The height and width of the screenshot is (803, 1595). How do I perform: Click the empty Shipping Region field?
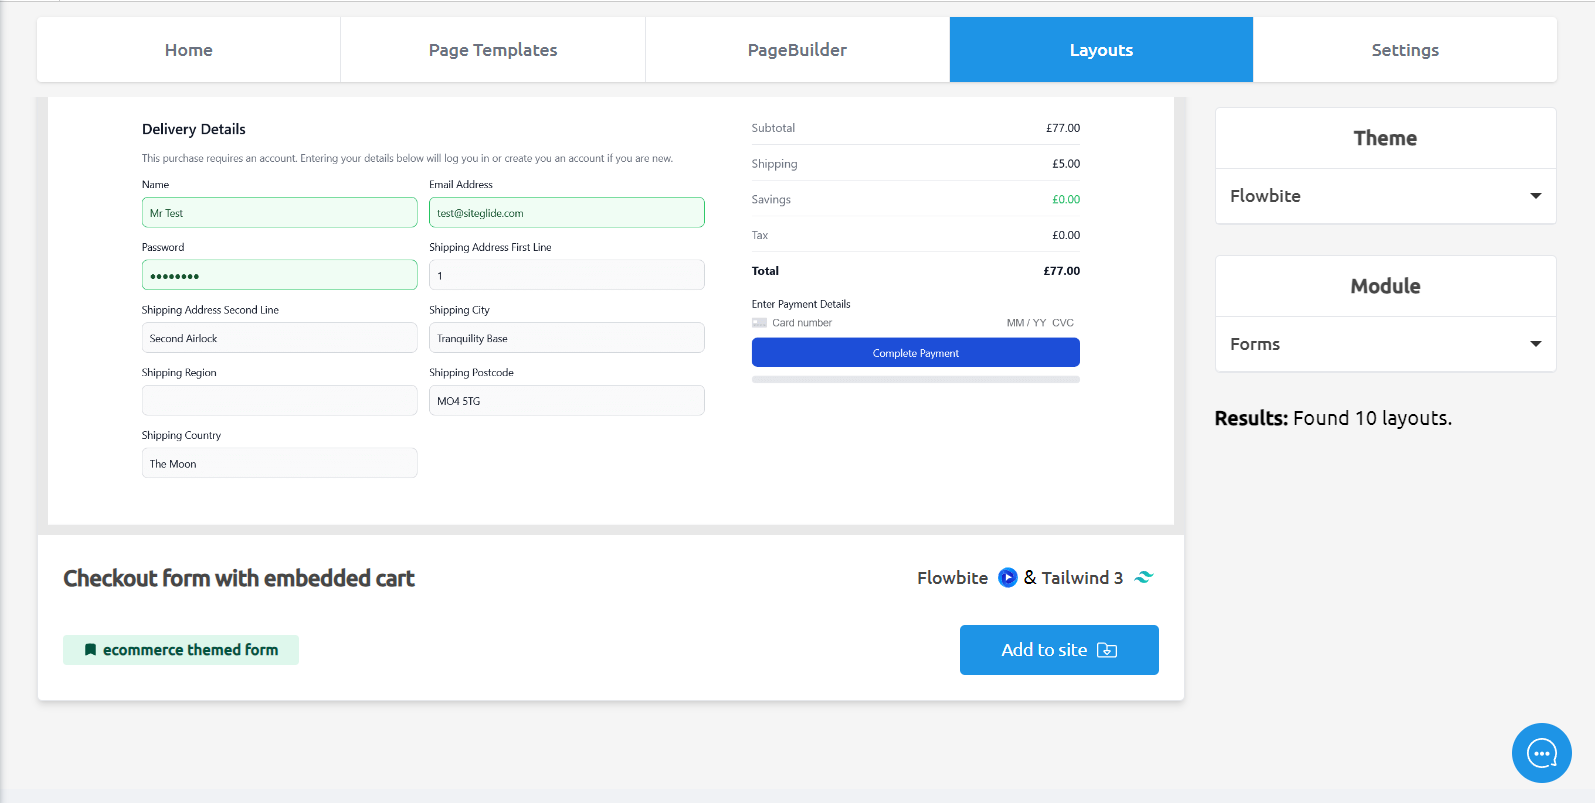click(x=279, y=401)
